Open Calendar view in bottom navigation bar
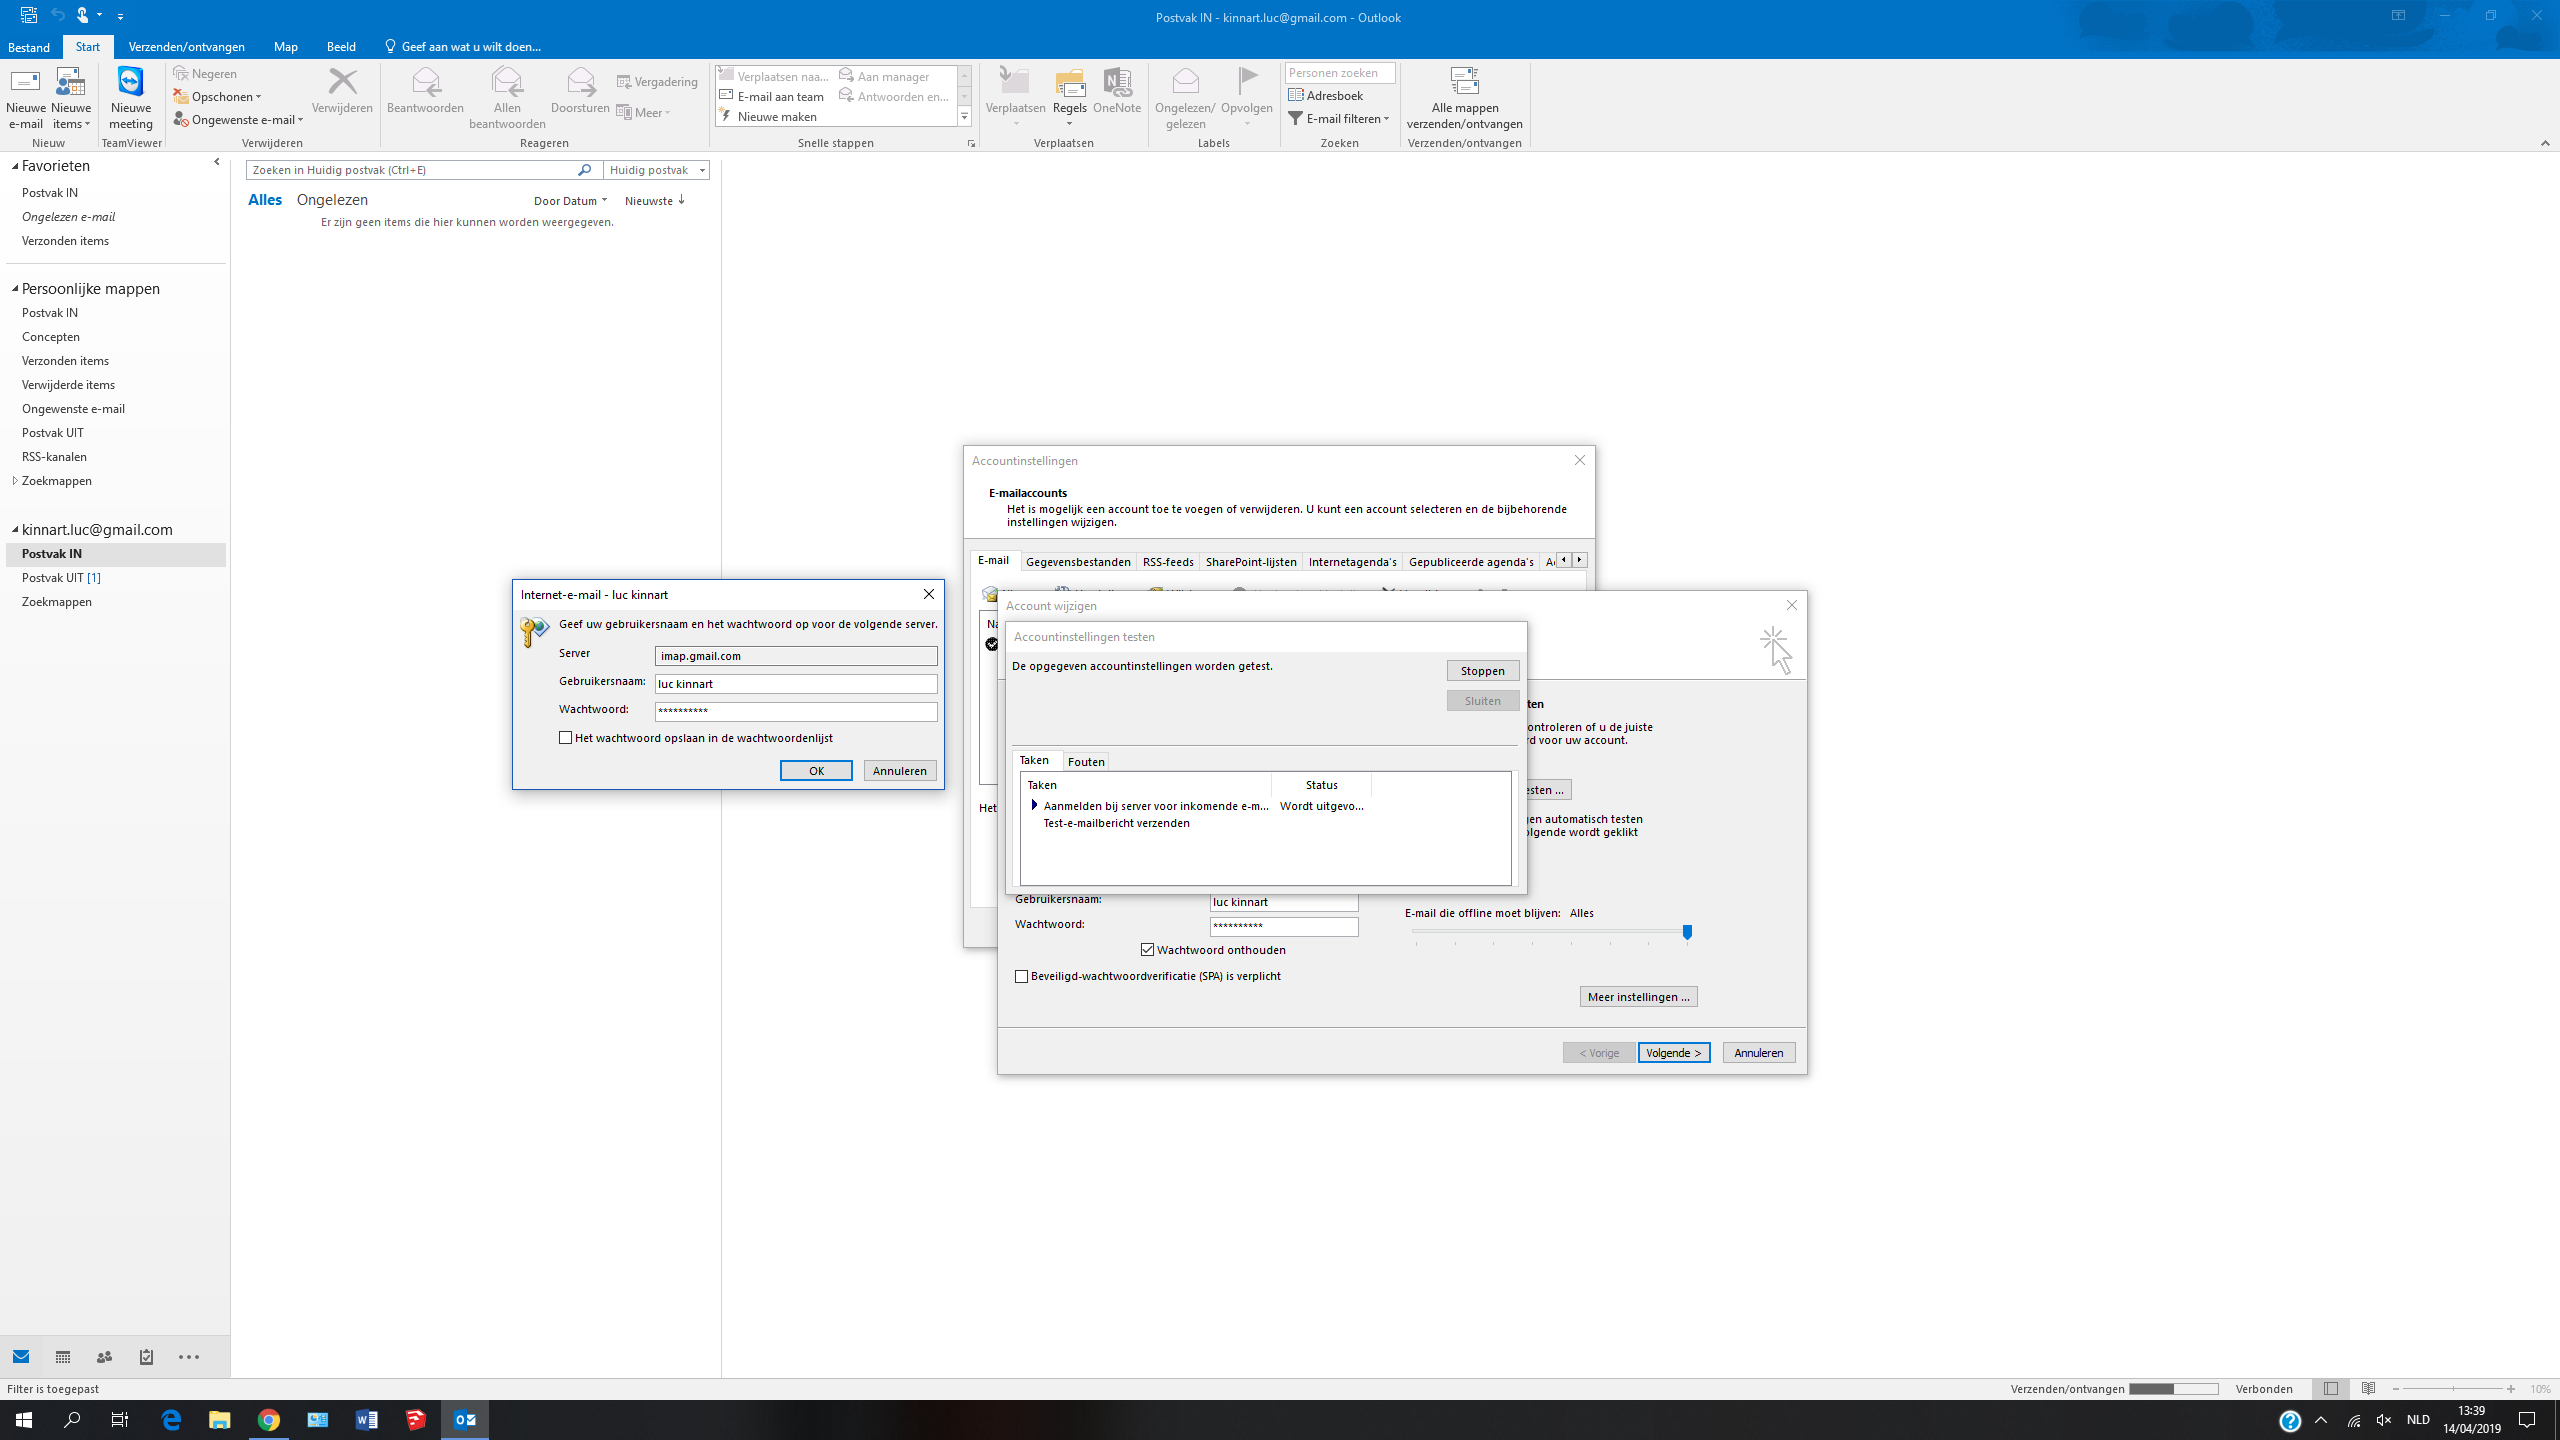This screenshot has height=1440, width=2560. [63, 1357]
